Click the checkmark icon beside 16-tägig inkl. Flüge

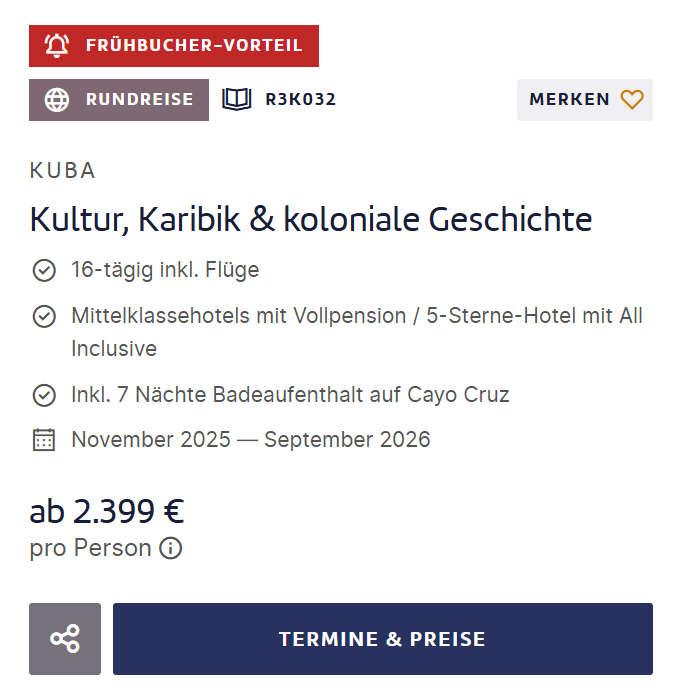pyautogui.click(x=44, y=270)
